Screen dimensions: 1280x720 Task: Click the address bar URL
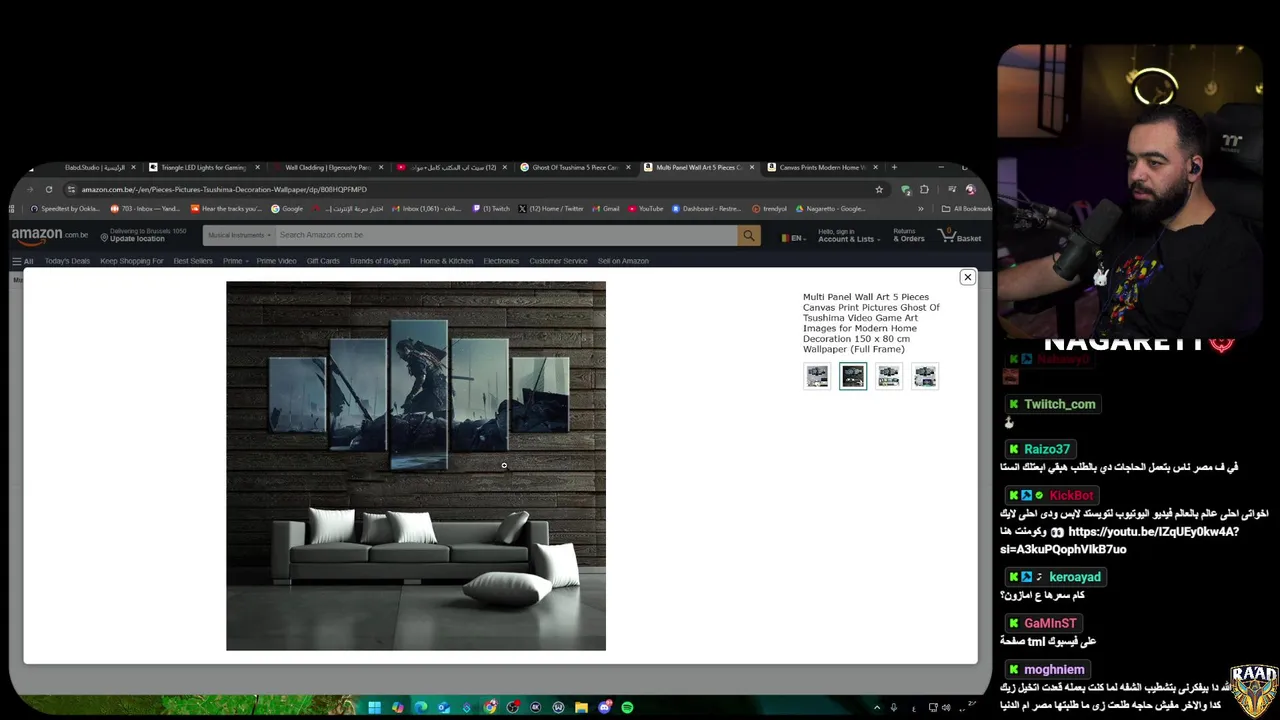tap(224, 189)
